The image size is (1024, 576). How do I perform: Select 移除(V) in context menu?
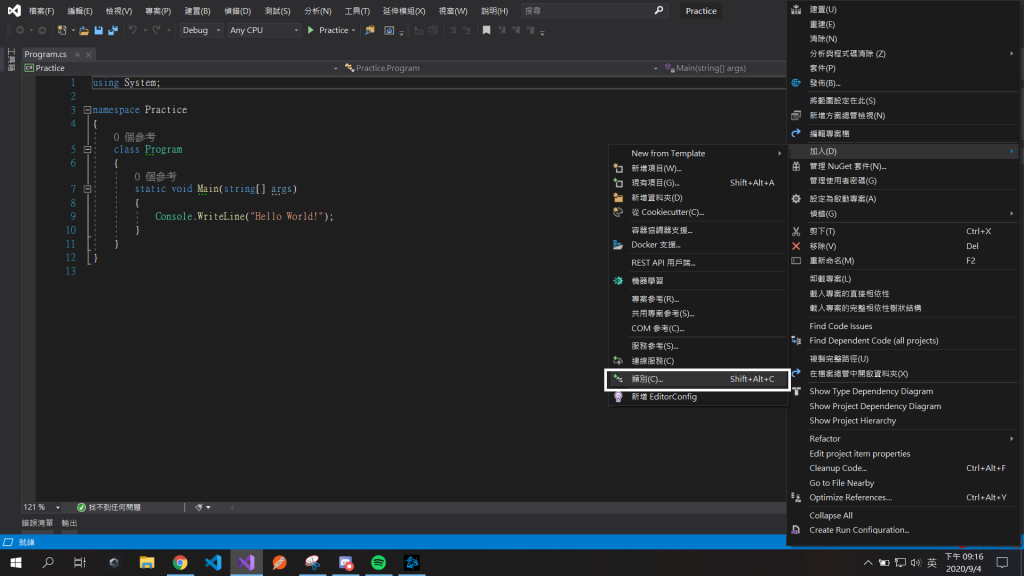point(904,246)
